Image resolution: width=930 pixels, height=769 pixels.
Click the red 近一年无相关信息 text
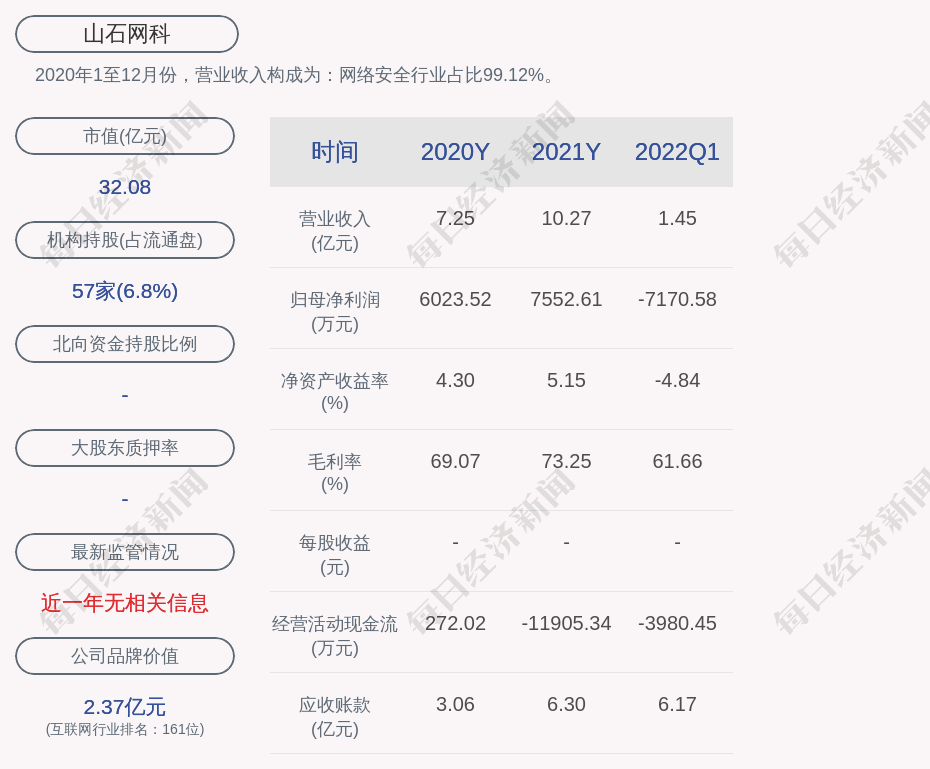[125, 603]
